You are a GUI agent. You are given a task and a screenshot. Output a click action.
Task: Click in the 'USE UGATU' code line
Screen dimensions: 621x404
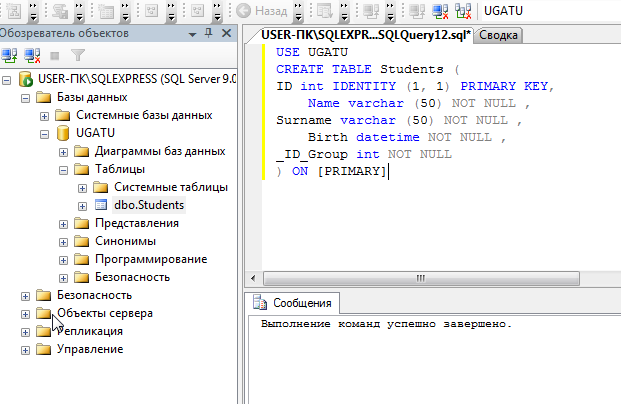[x=312, y=52]
